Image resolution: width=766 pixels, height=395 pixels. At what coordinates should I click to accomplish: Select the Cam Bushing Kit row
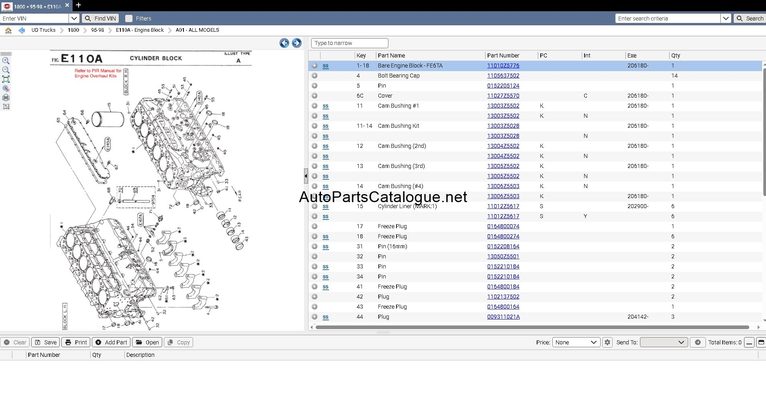pyautogui.click(x=535, y=126)
